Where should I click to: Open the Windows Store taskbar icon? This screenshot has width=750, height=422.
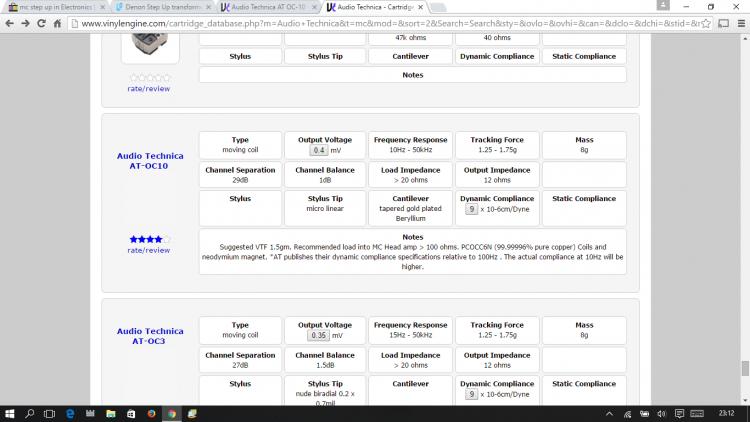(131, 414)
